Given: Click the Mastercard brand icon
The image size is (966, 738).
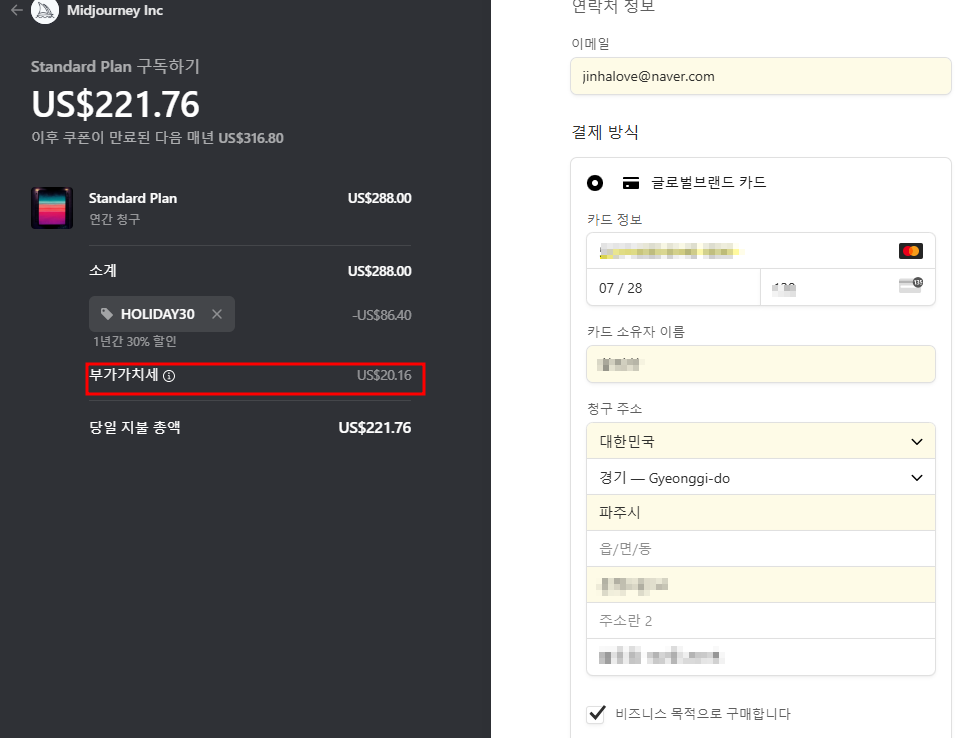Looking at the screenshot, I should point(911,251).
